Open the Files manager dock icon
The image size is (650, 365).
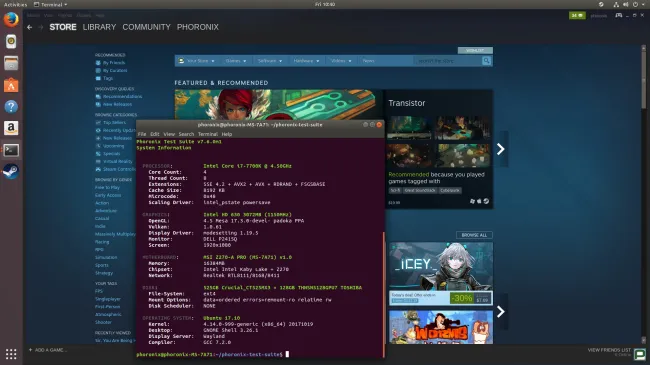pos(11,63)
